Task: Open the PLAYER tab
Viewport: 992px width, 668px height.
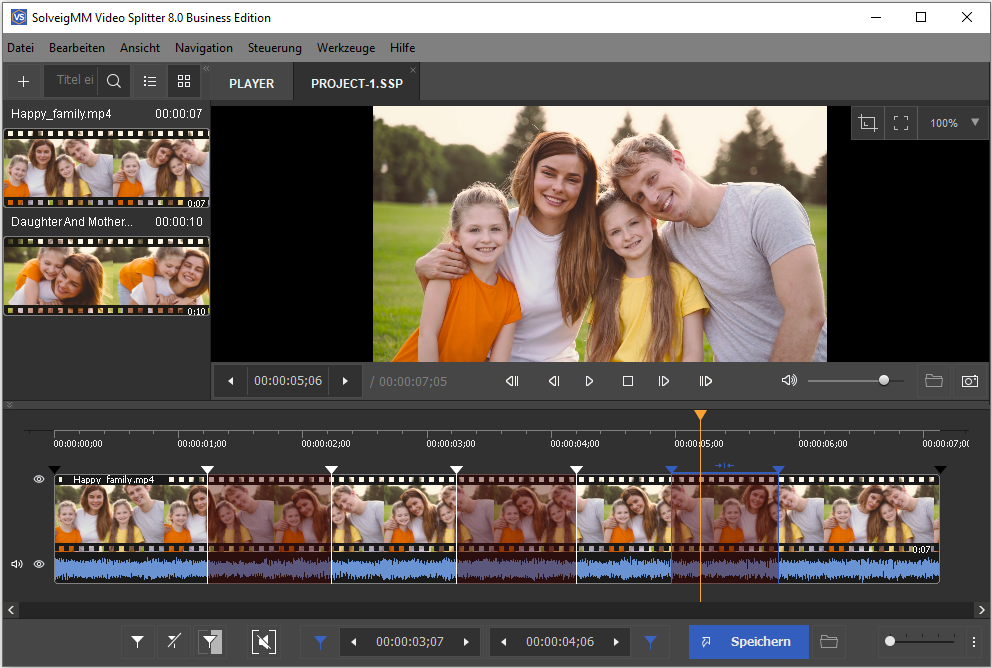Action: point(252,84)
